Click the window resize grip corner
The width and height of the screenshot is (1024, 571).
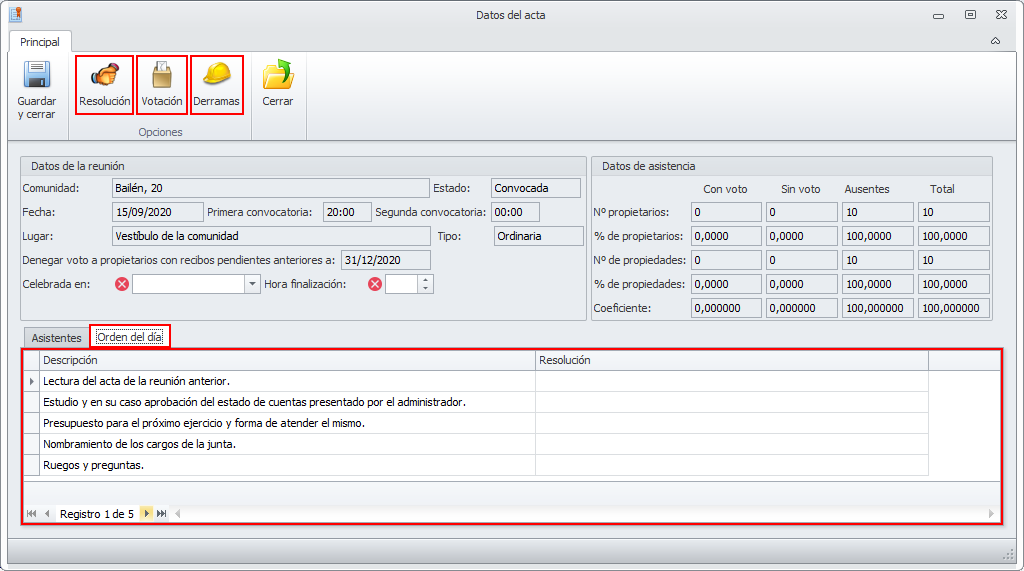click(x=1008, y=555)
